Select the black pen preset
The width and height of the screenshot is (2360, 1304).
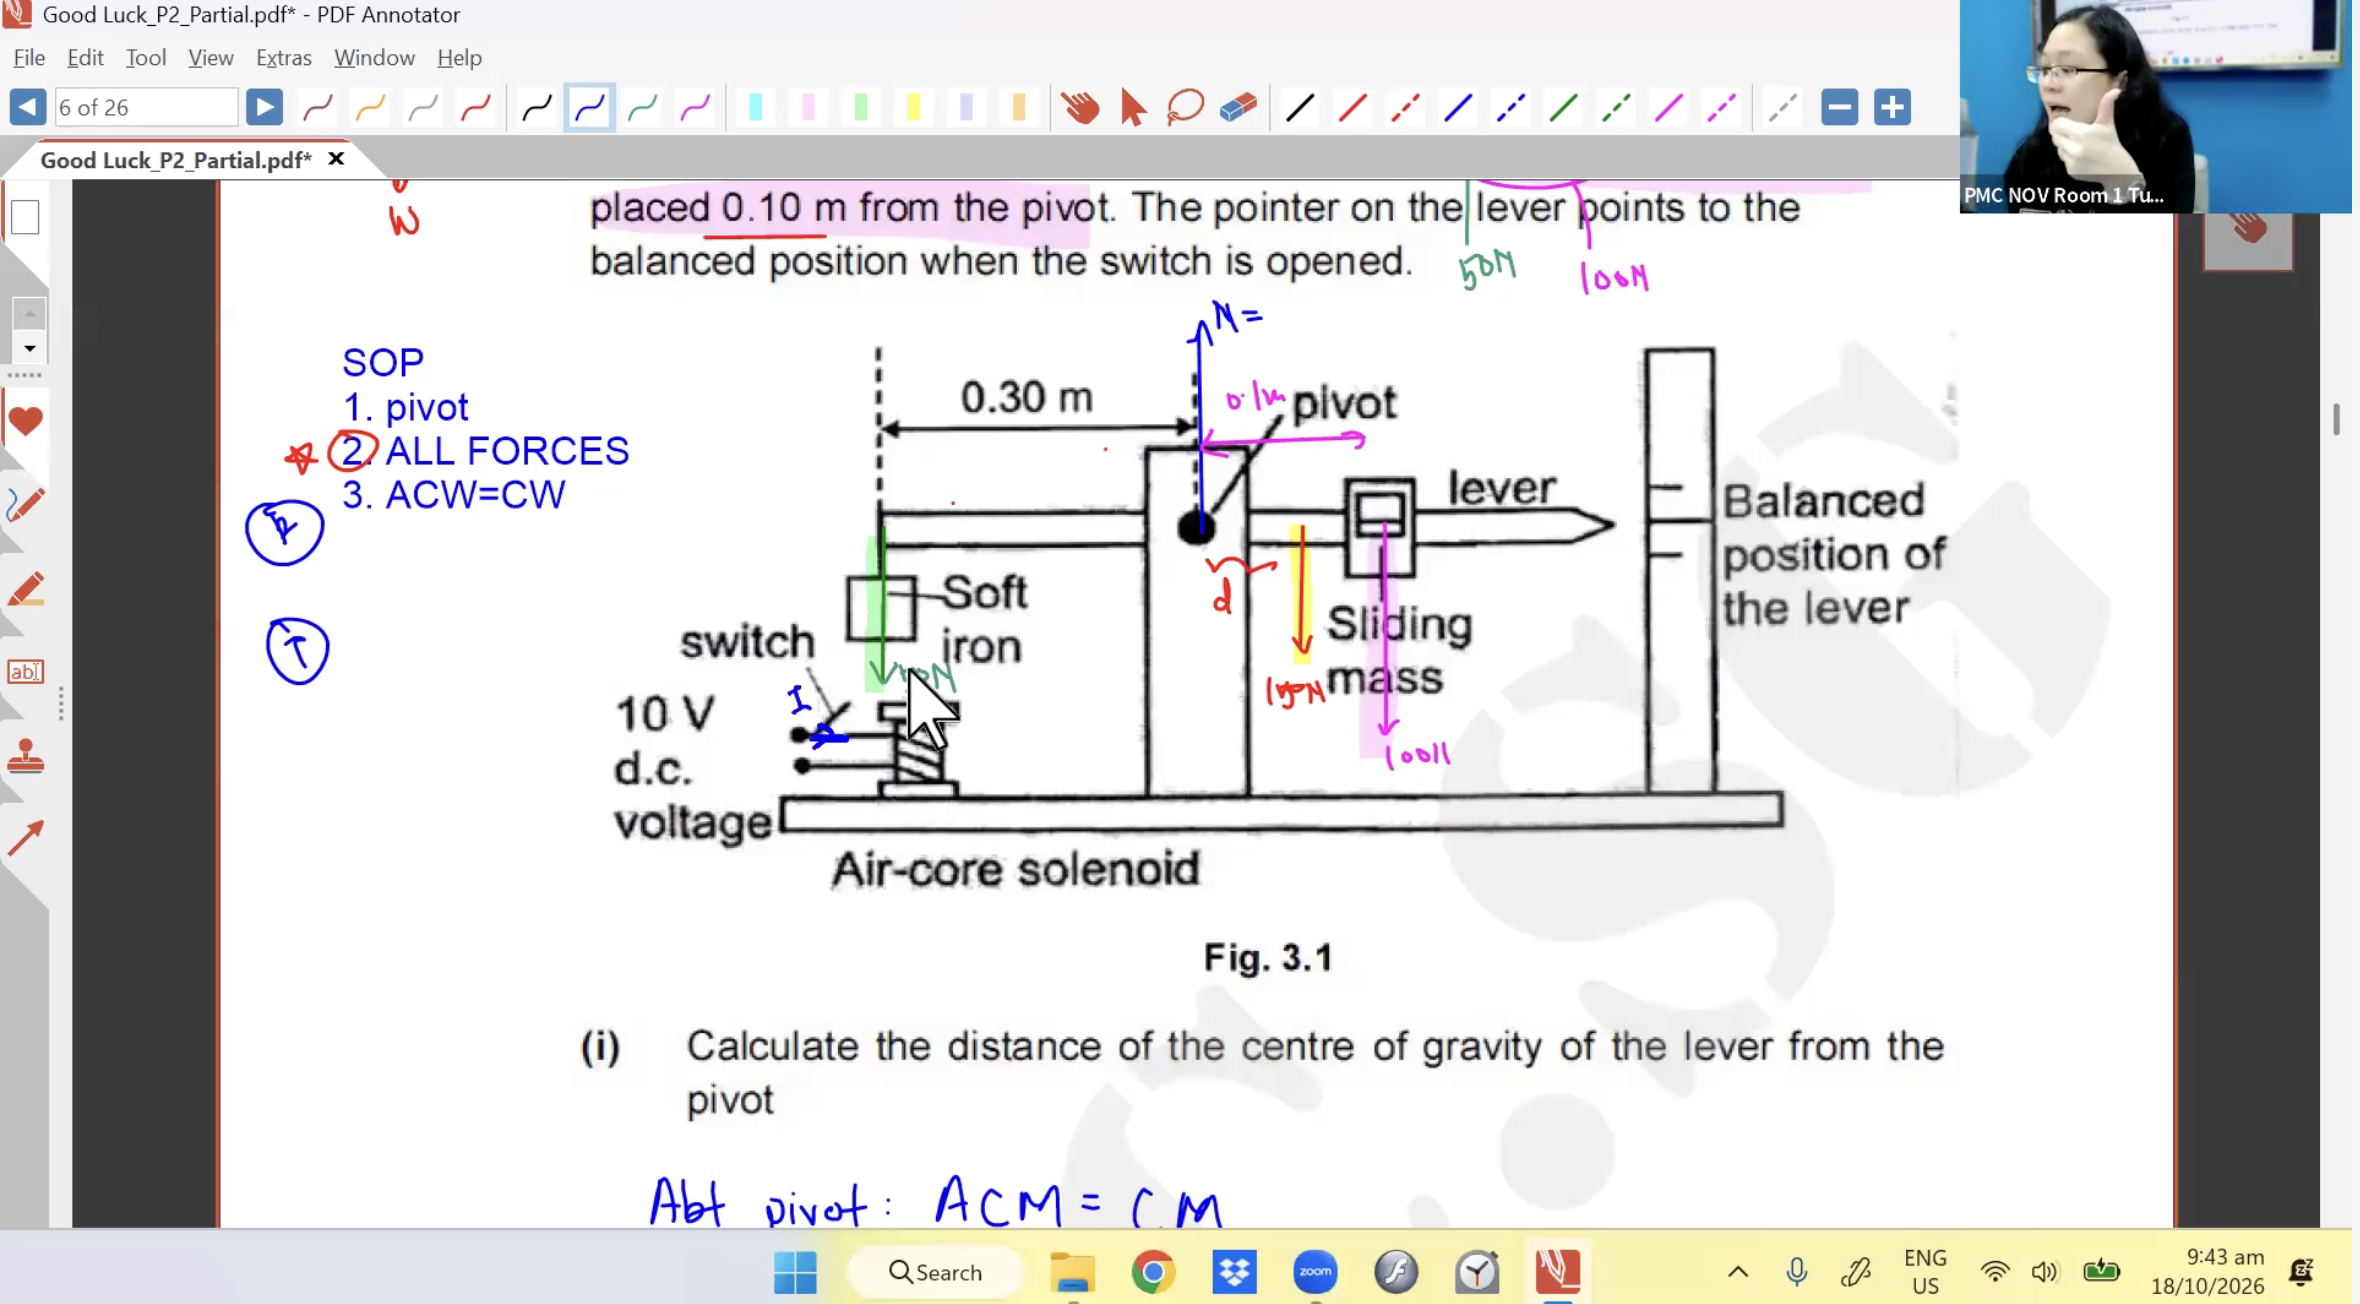click(537, 107)
